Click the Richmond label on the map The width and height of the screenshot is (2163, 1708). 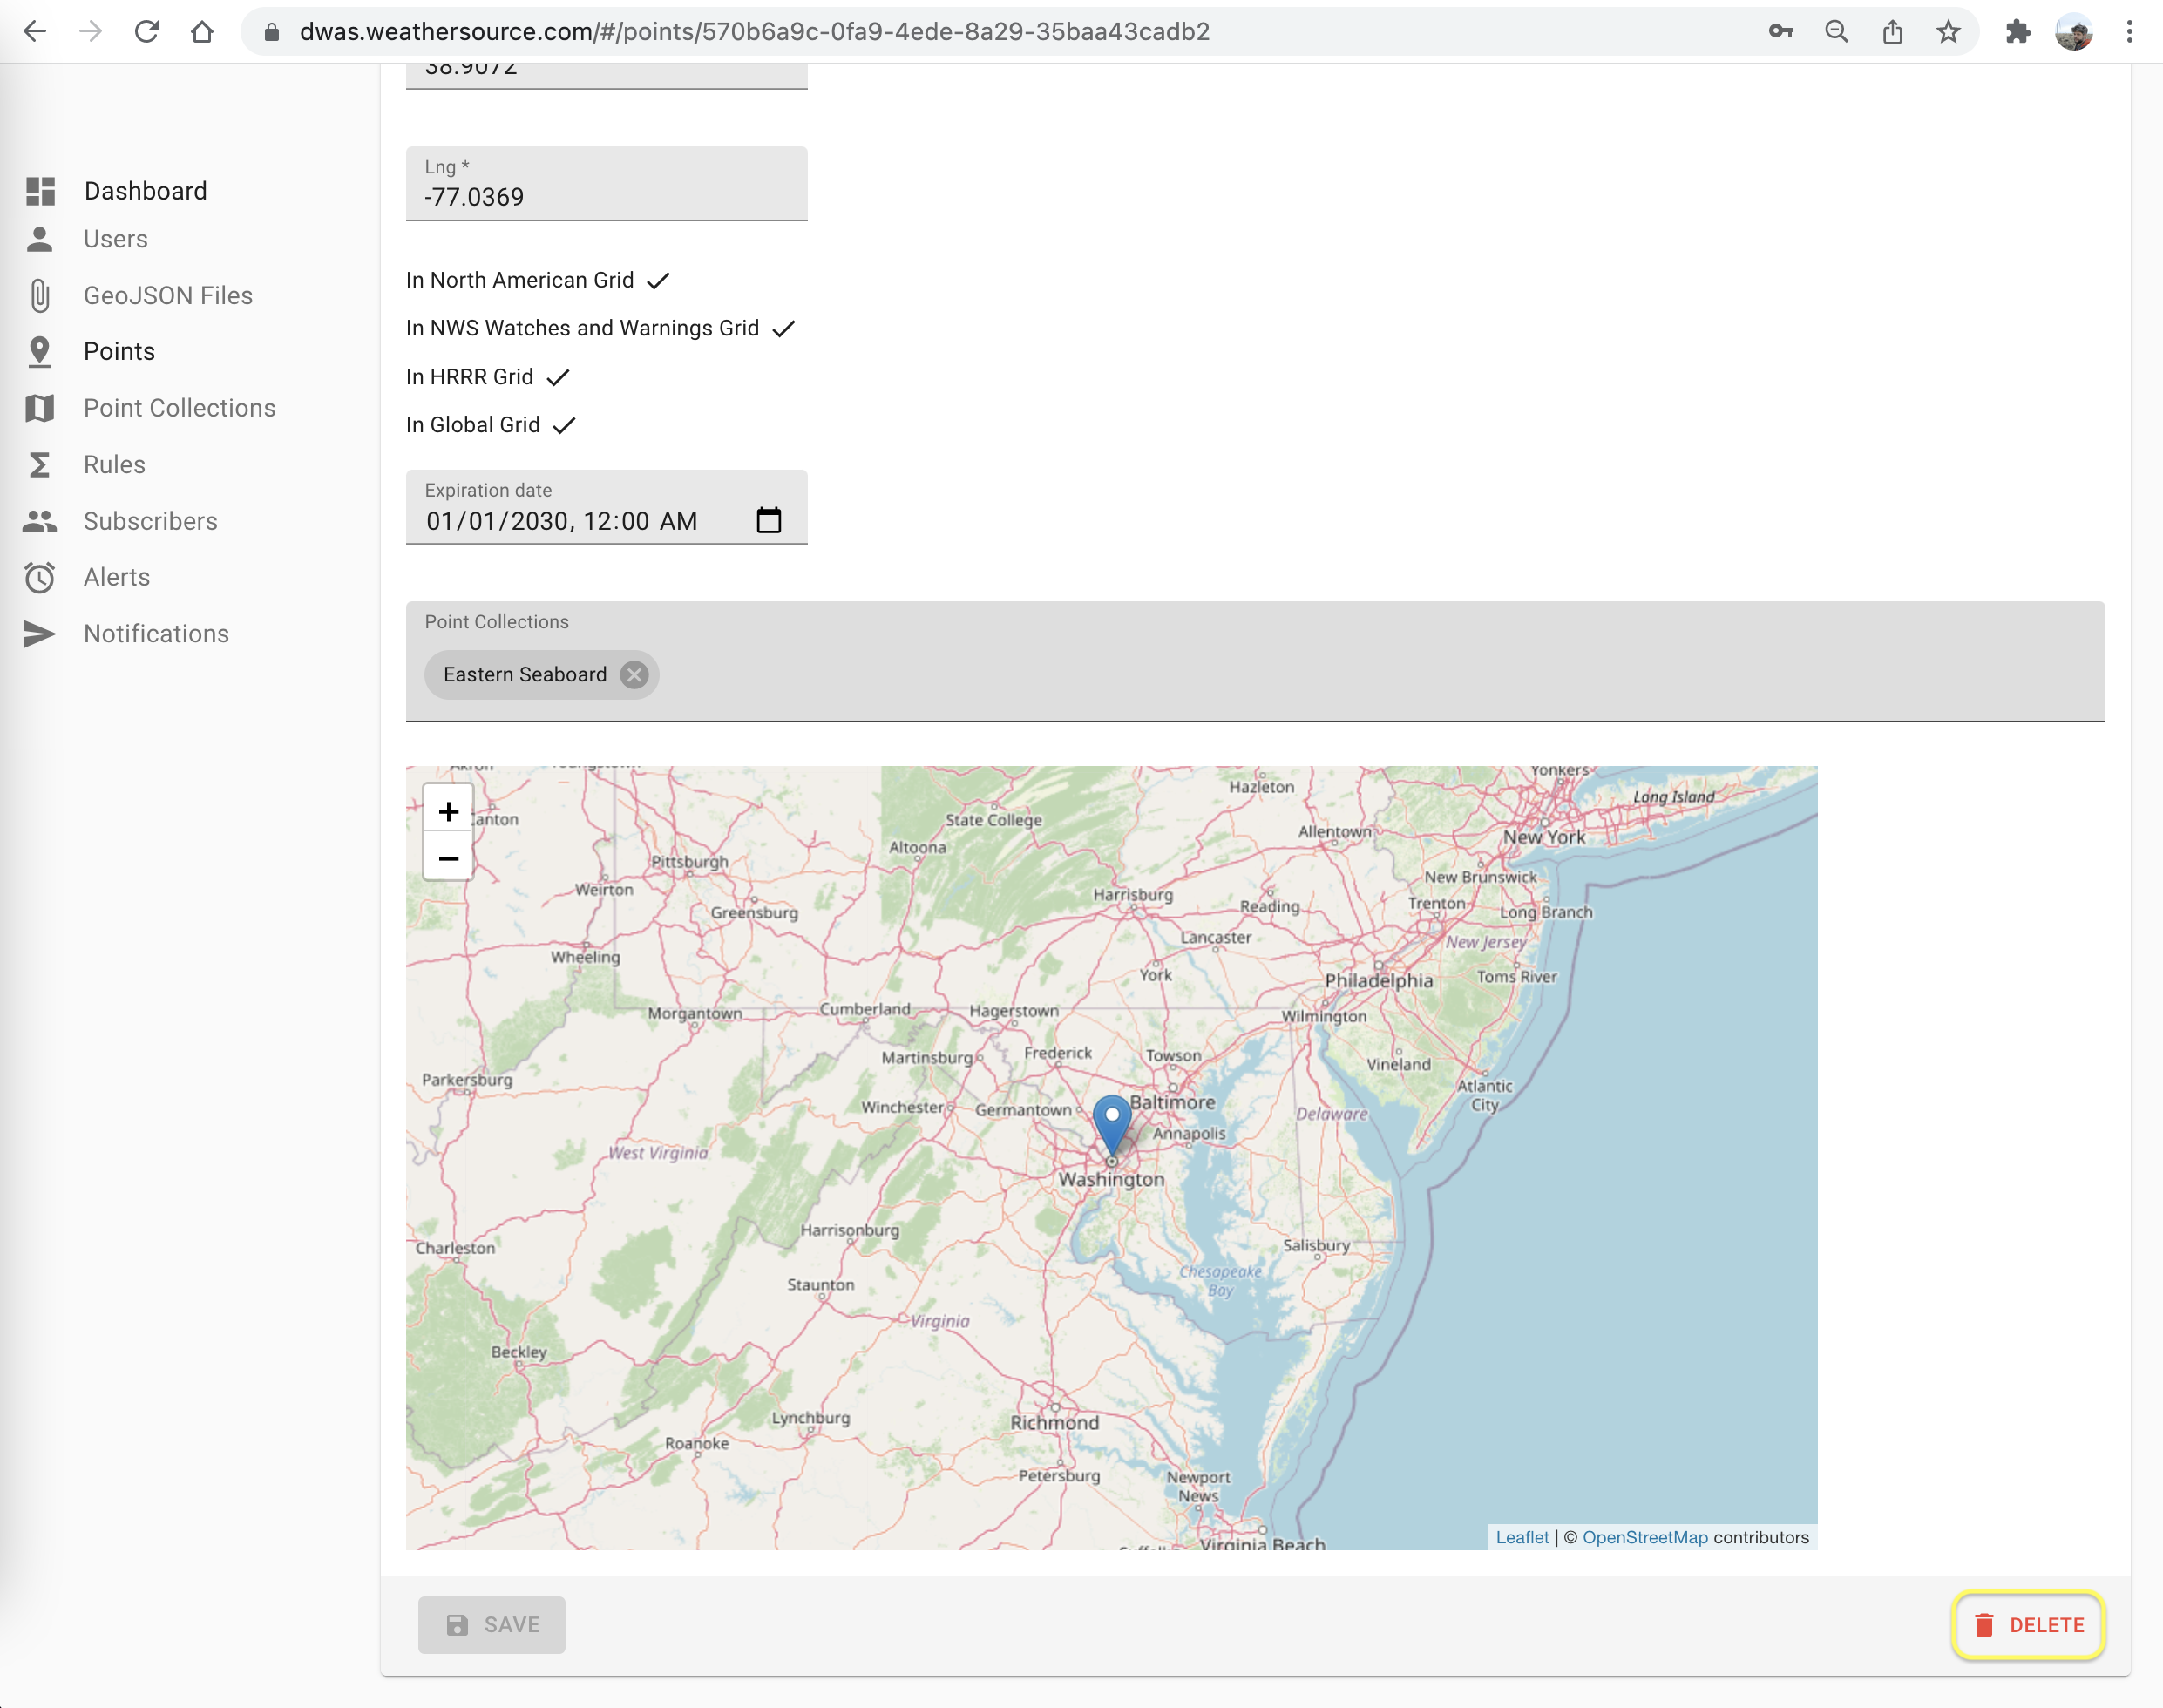tap(1054, 1423)
